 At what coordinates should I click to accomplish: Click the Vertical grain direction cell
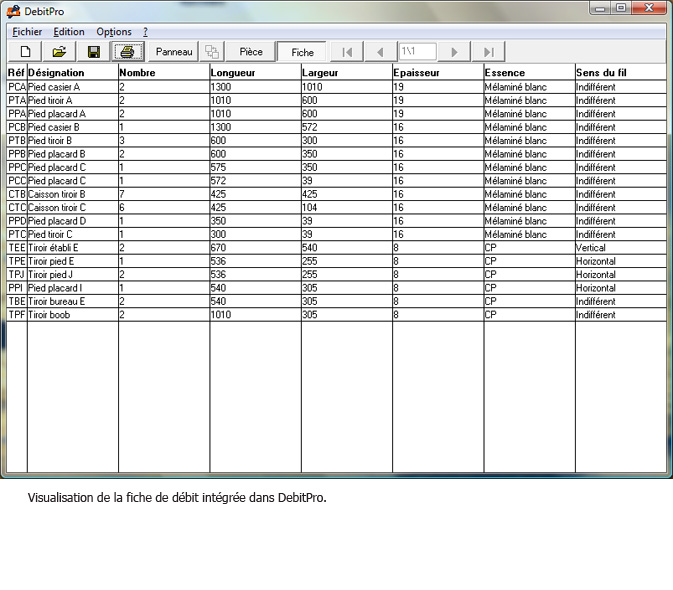click(621, 248)
